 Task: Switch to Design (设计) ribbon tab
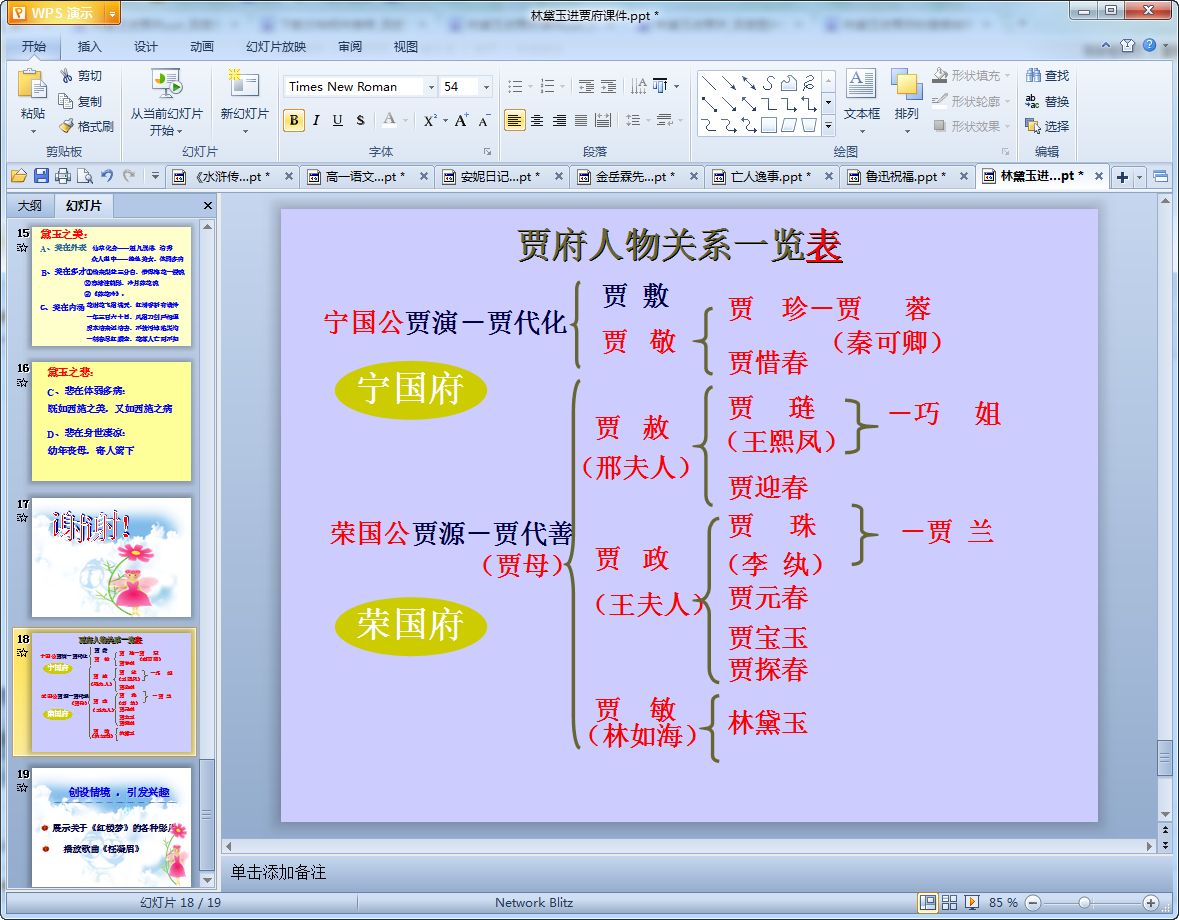click(145, 47)
